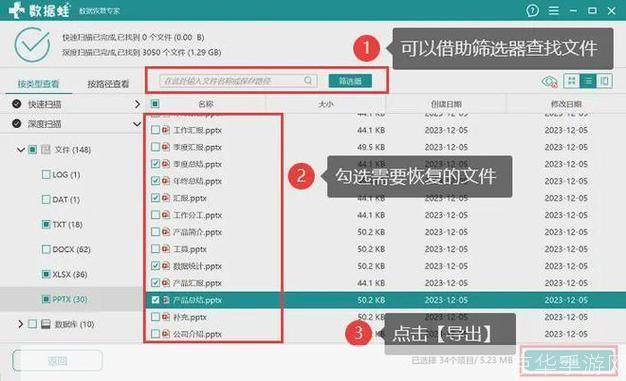Click the check badge beside 深度扫描
626x381 pixels.
(16, 123)
